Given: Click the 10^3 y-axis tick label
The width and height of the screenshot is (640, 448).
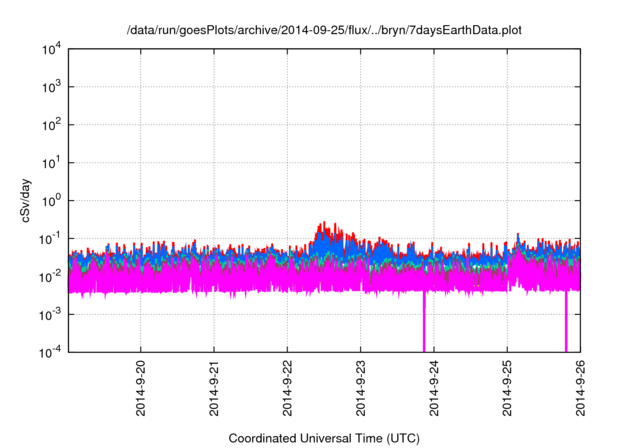Looking at the screenshot, I should click(51, 87).
